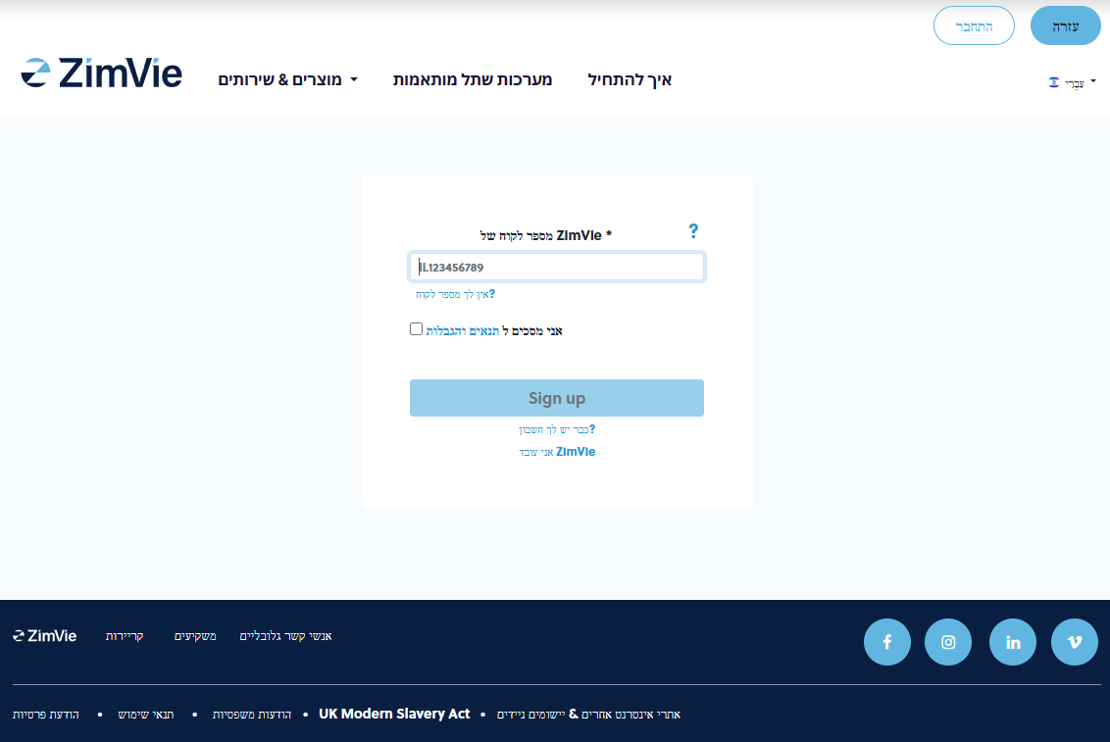1110x742 pixels.
Task: Check the terms and conditions checkbox
Action: tap(416, 329)
